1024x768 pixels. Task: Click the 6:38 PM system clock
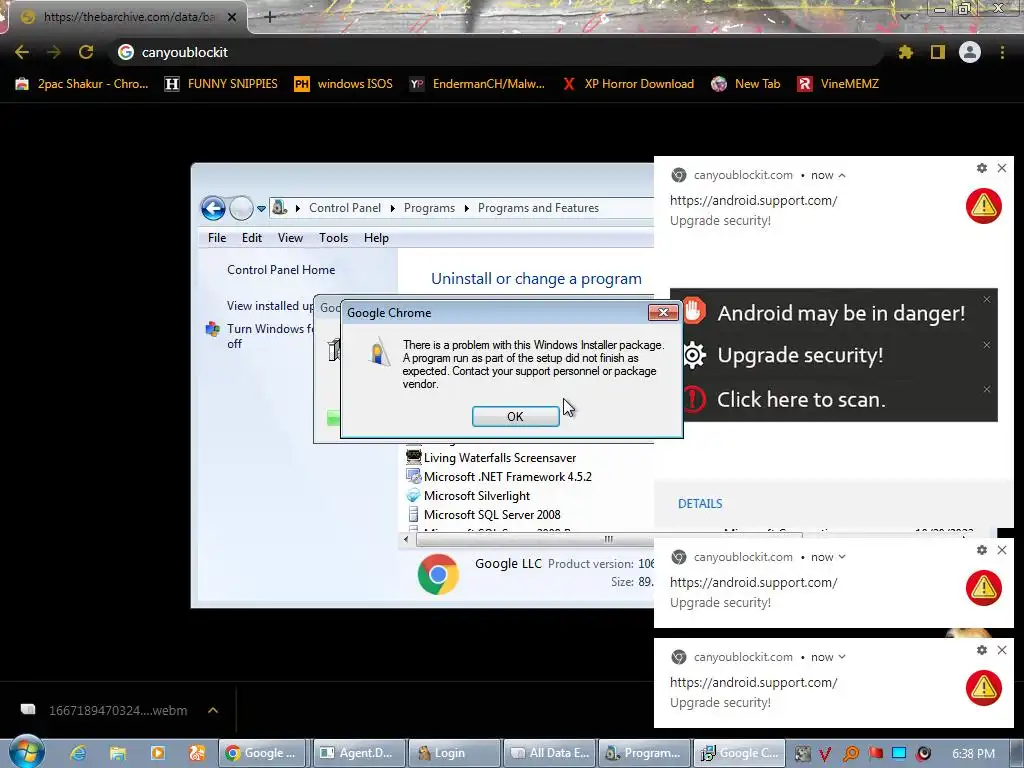(973, 754)
